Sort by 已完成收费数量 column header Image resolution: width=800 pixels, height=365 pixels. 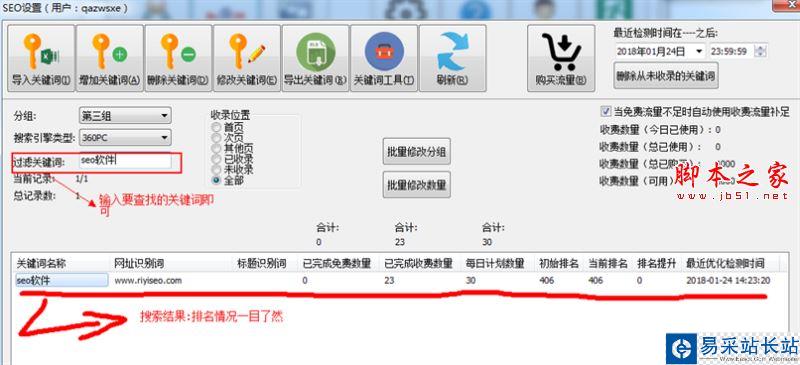421,263
